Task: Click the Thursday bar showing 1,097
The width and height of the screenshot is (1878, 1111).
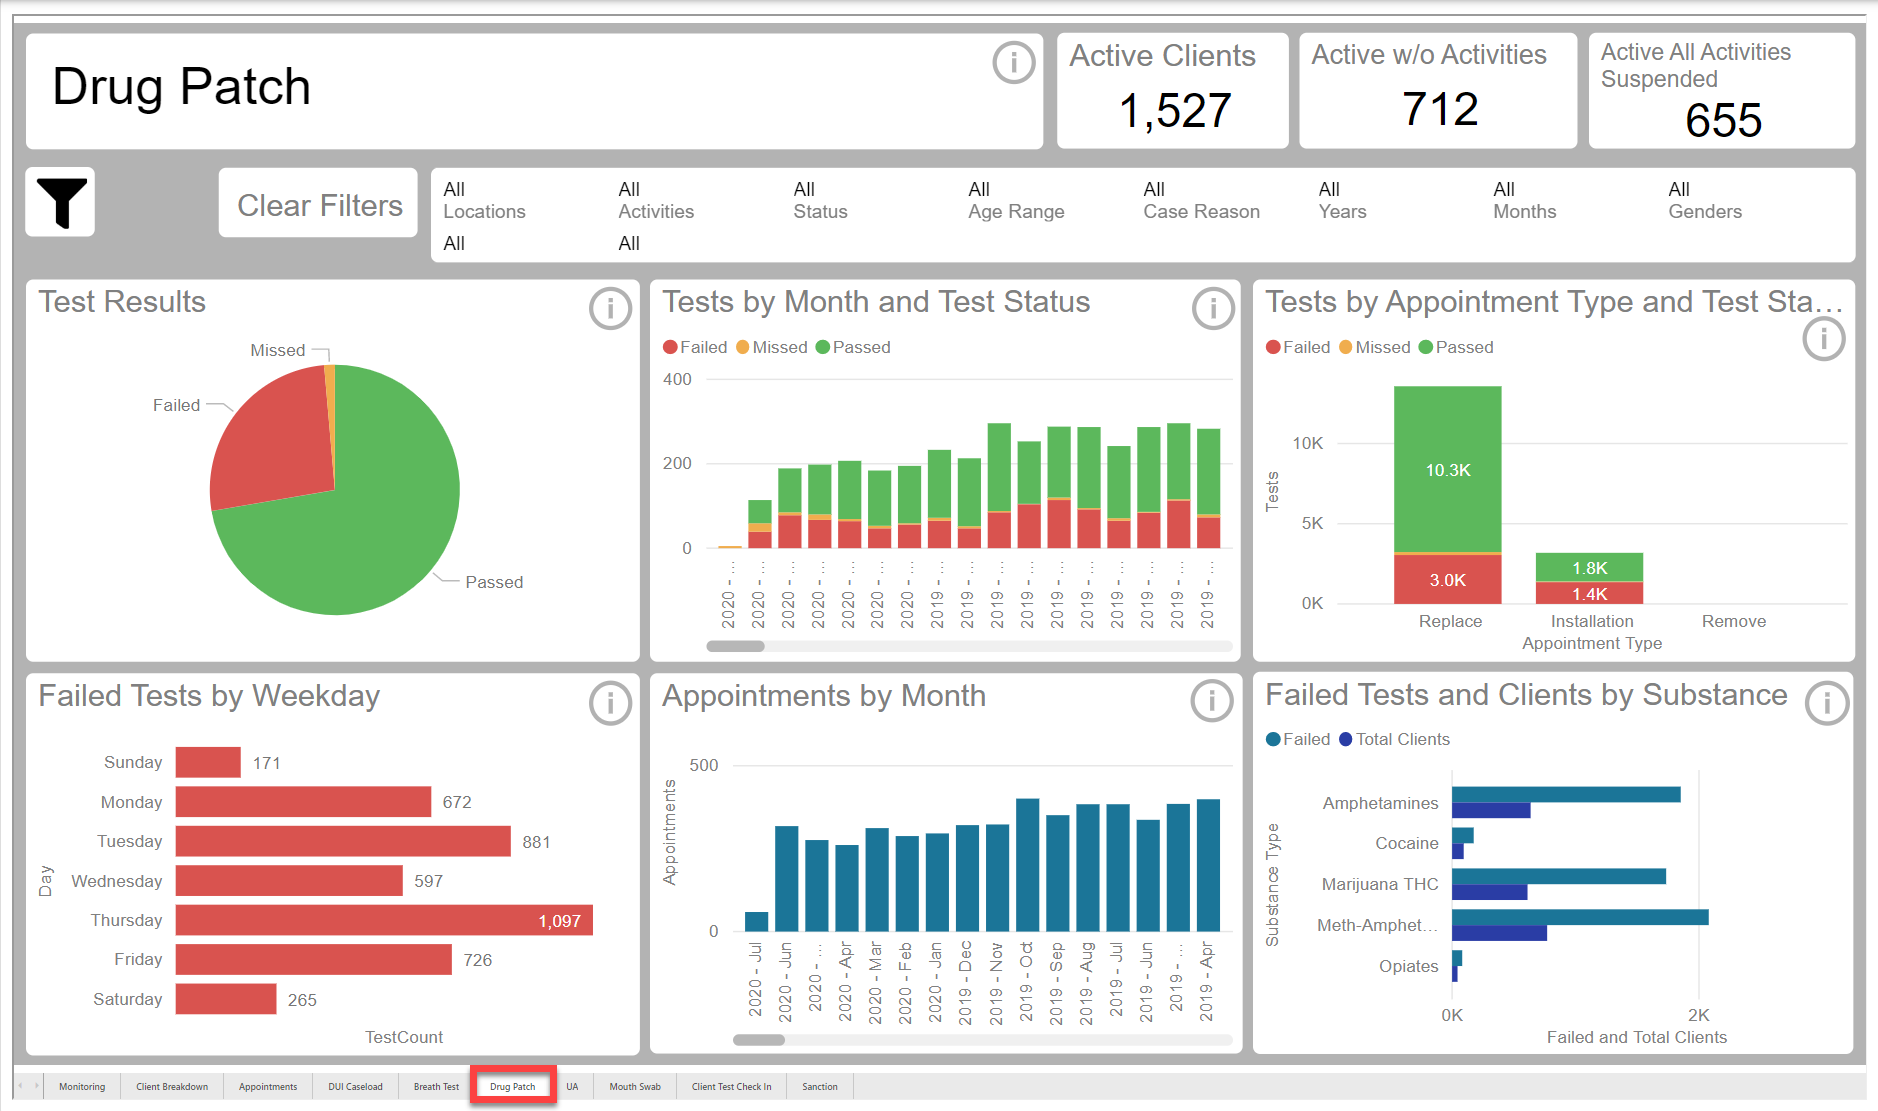Action: 384,920
